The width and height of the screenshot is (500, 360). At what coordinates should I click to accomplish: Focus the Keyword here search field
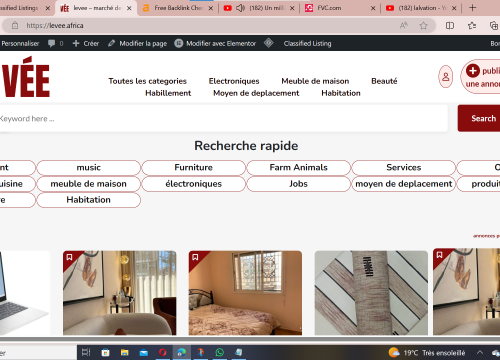pos(223,118)
